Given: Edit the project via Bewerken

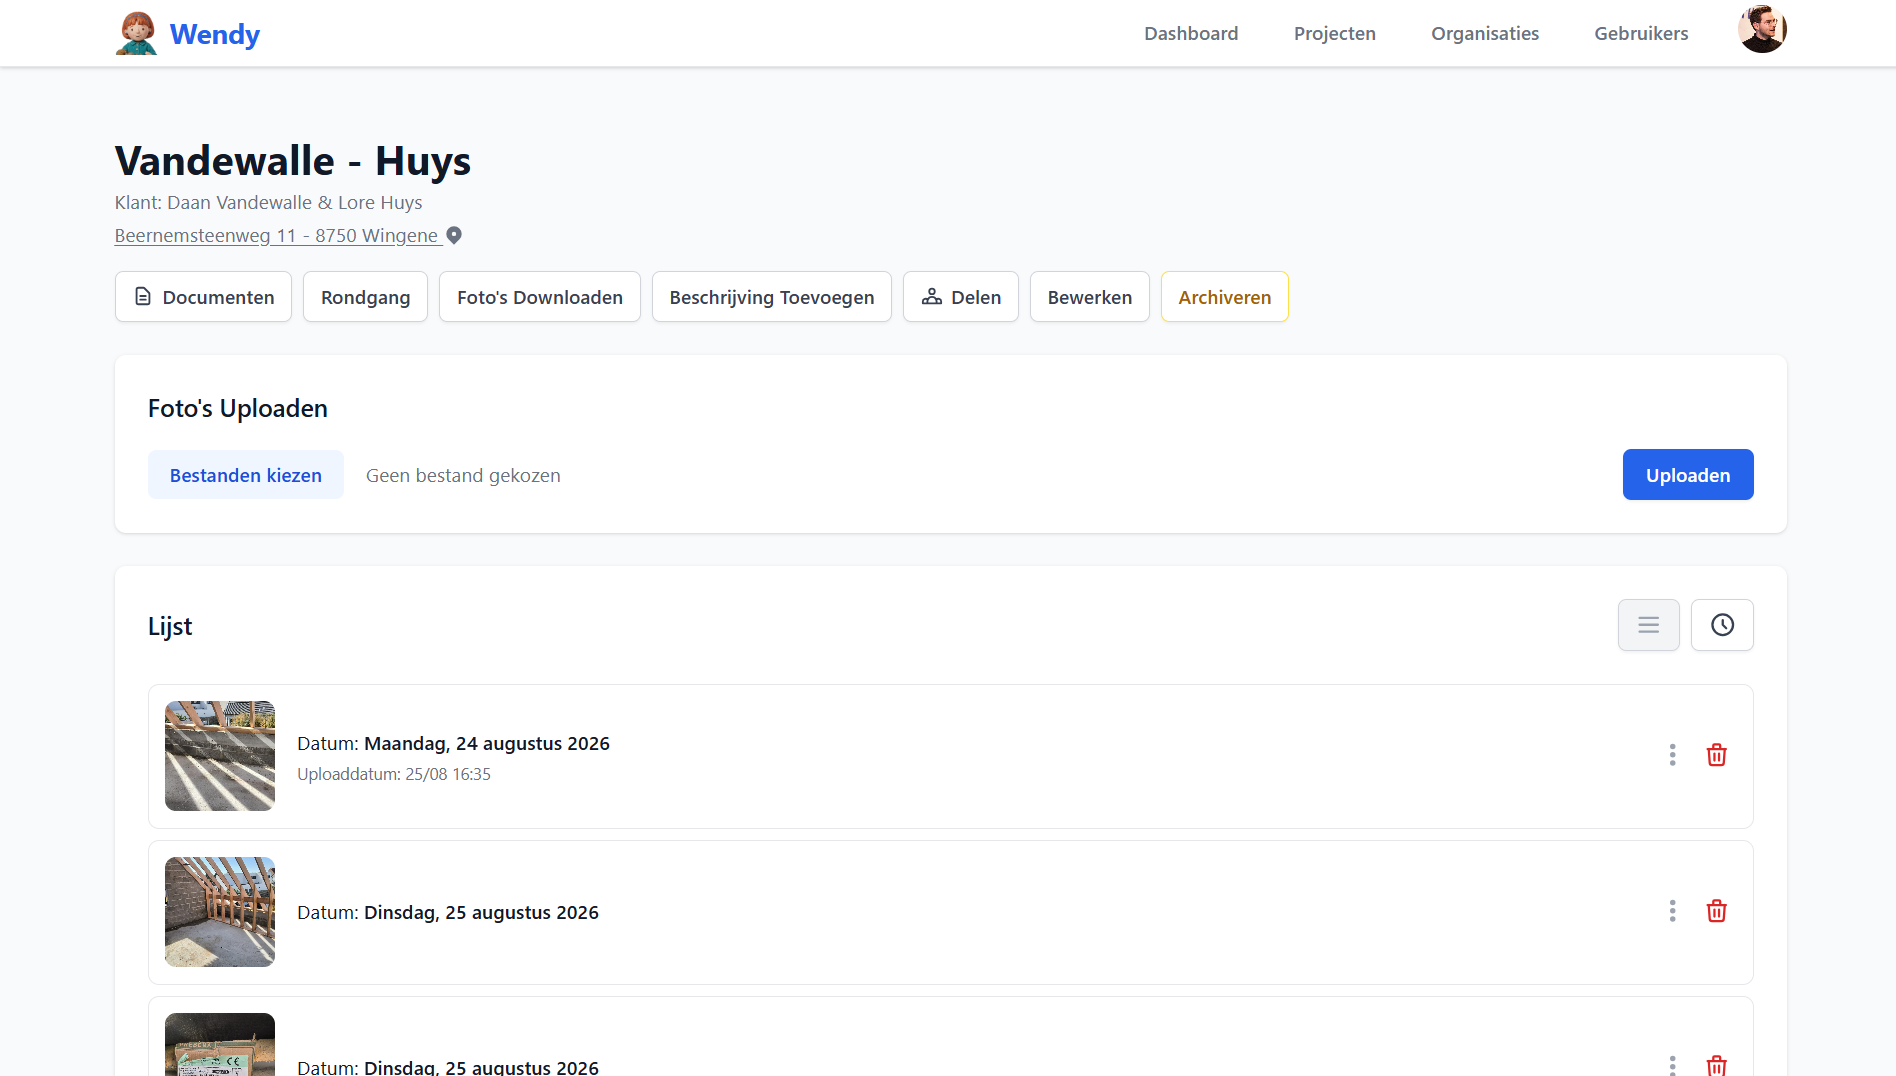Looking at the screenshot, I should tap(1090, 297).
